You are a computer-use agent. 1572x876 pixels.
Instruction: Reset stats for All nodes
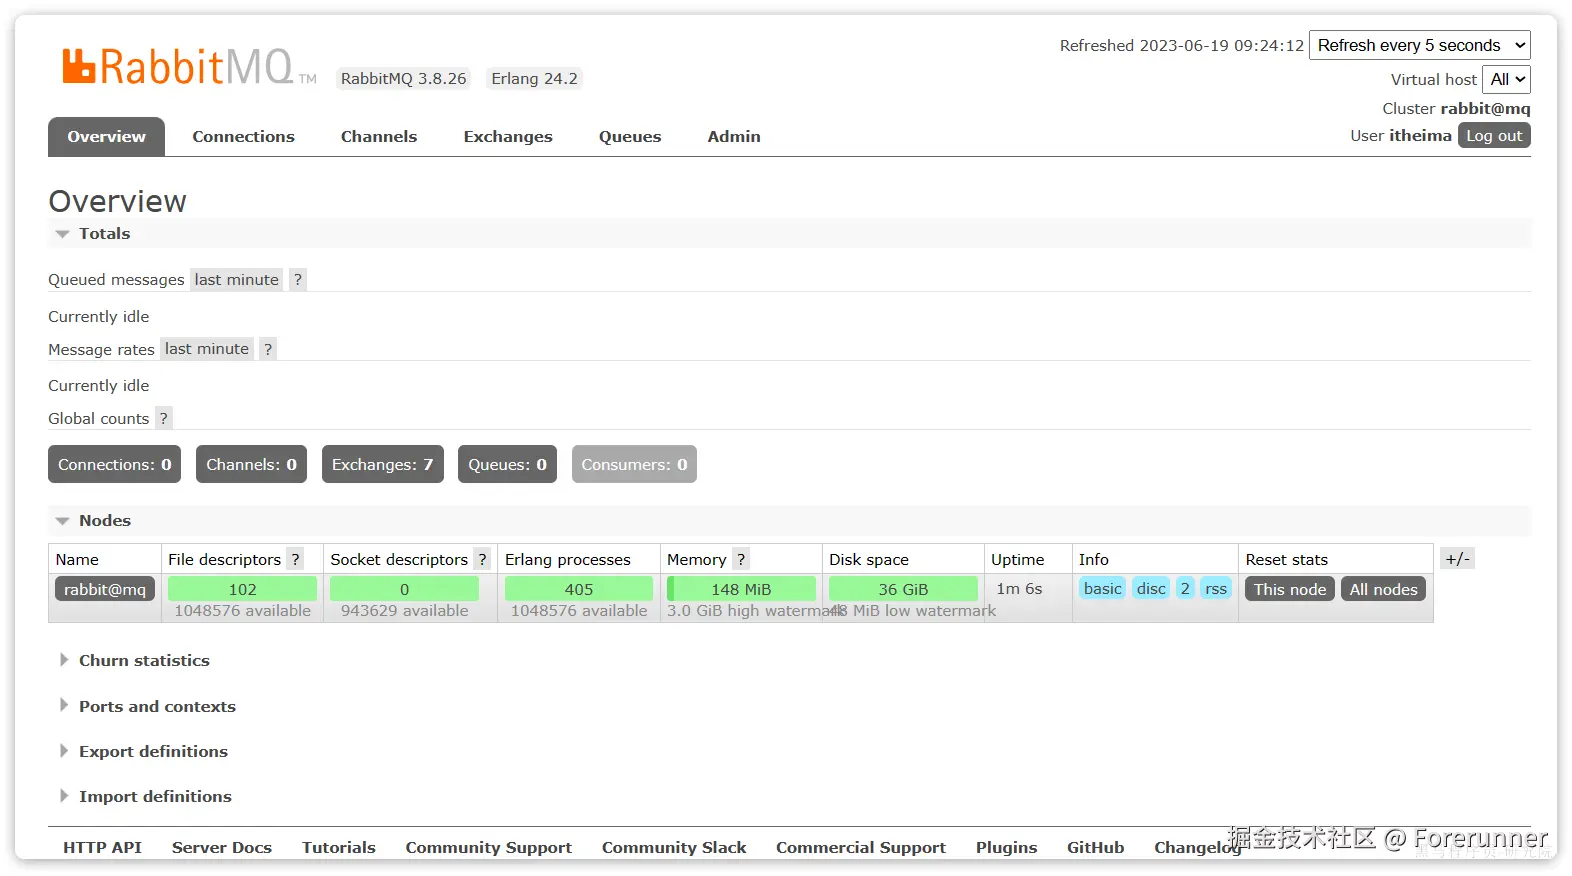coord(1383,589)
